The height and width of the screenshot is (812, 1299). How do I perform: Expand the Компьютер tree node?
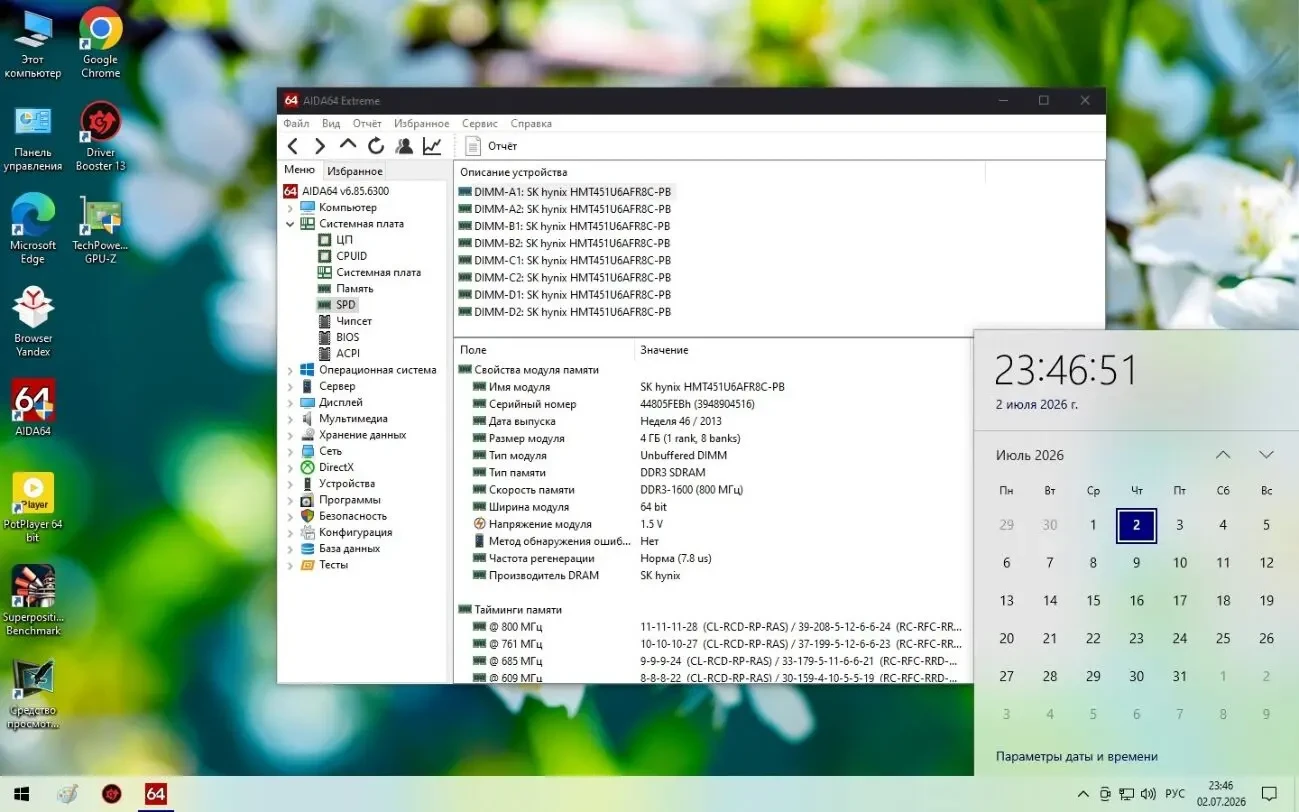[x=290, y=208]
